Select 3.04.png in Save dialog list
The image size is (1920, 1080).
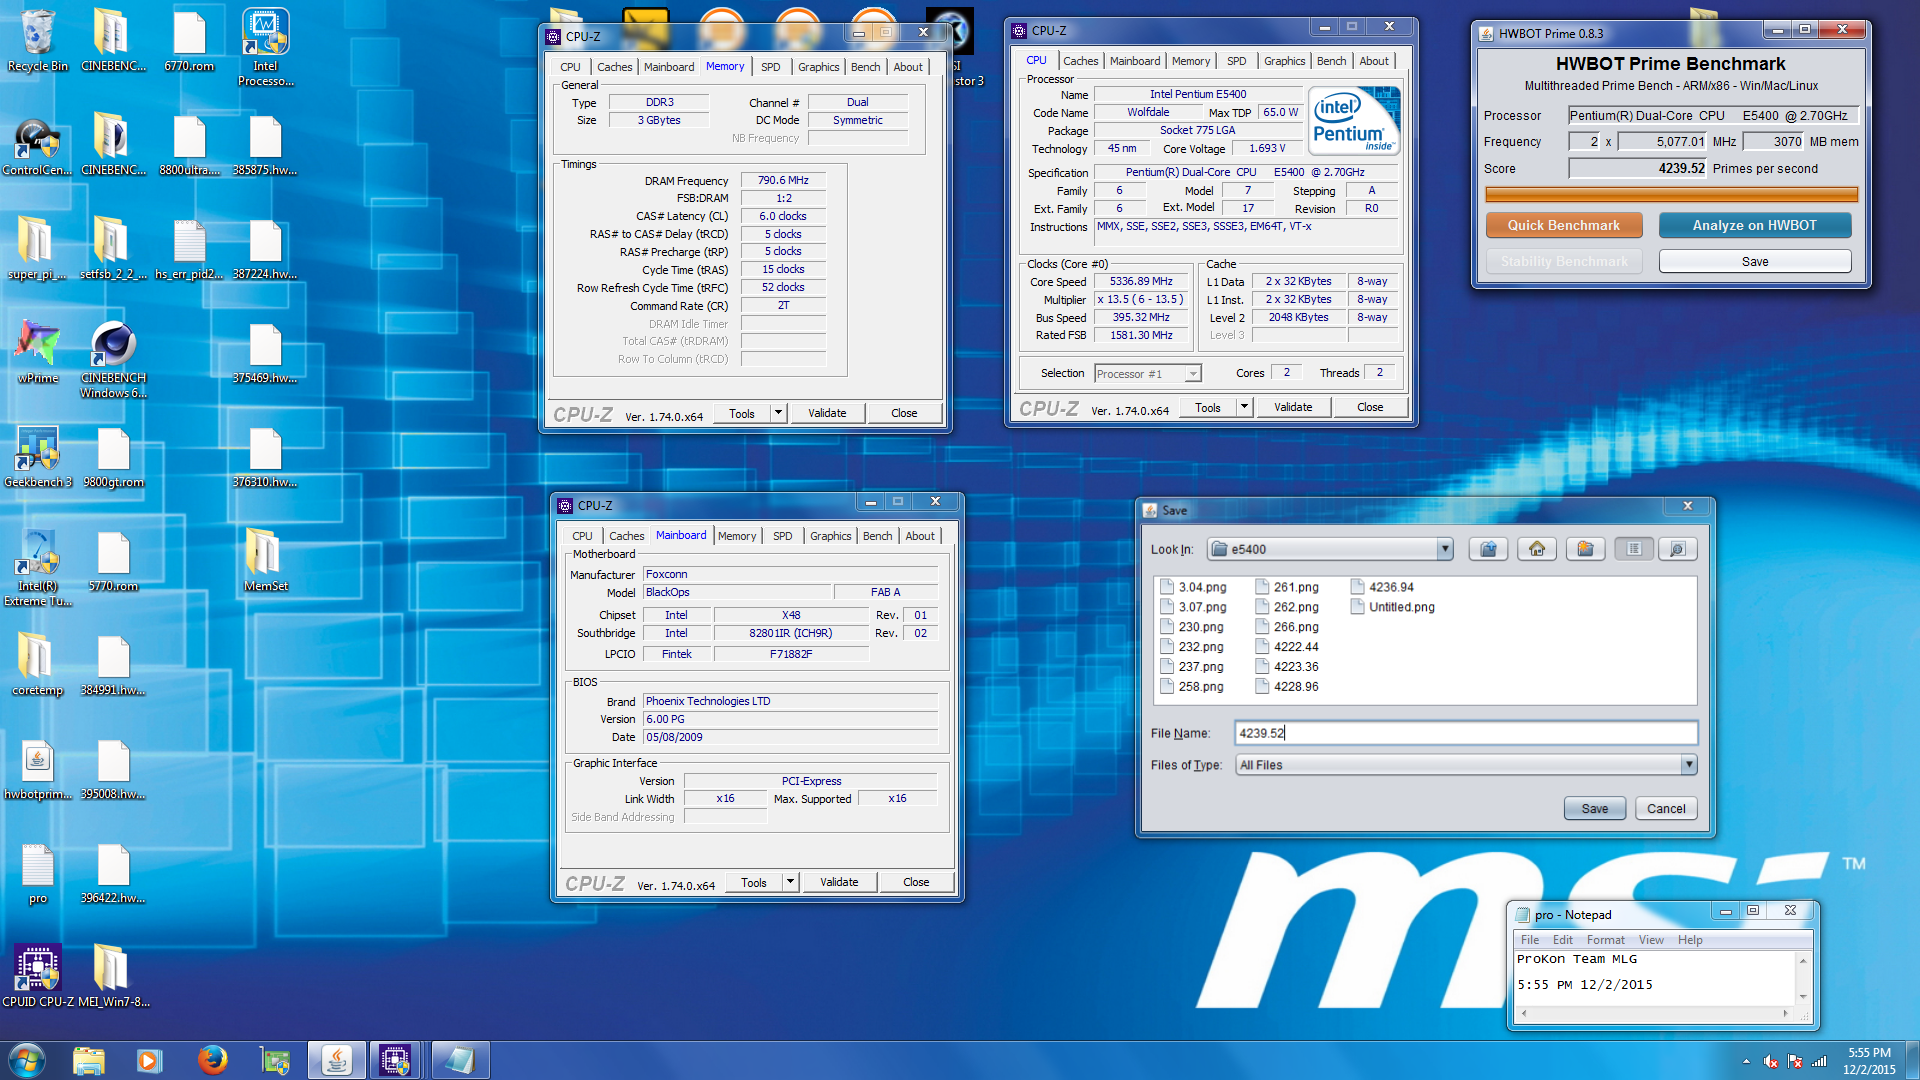1193,587
